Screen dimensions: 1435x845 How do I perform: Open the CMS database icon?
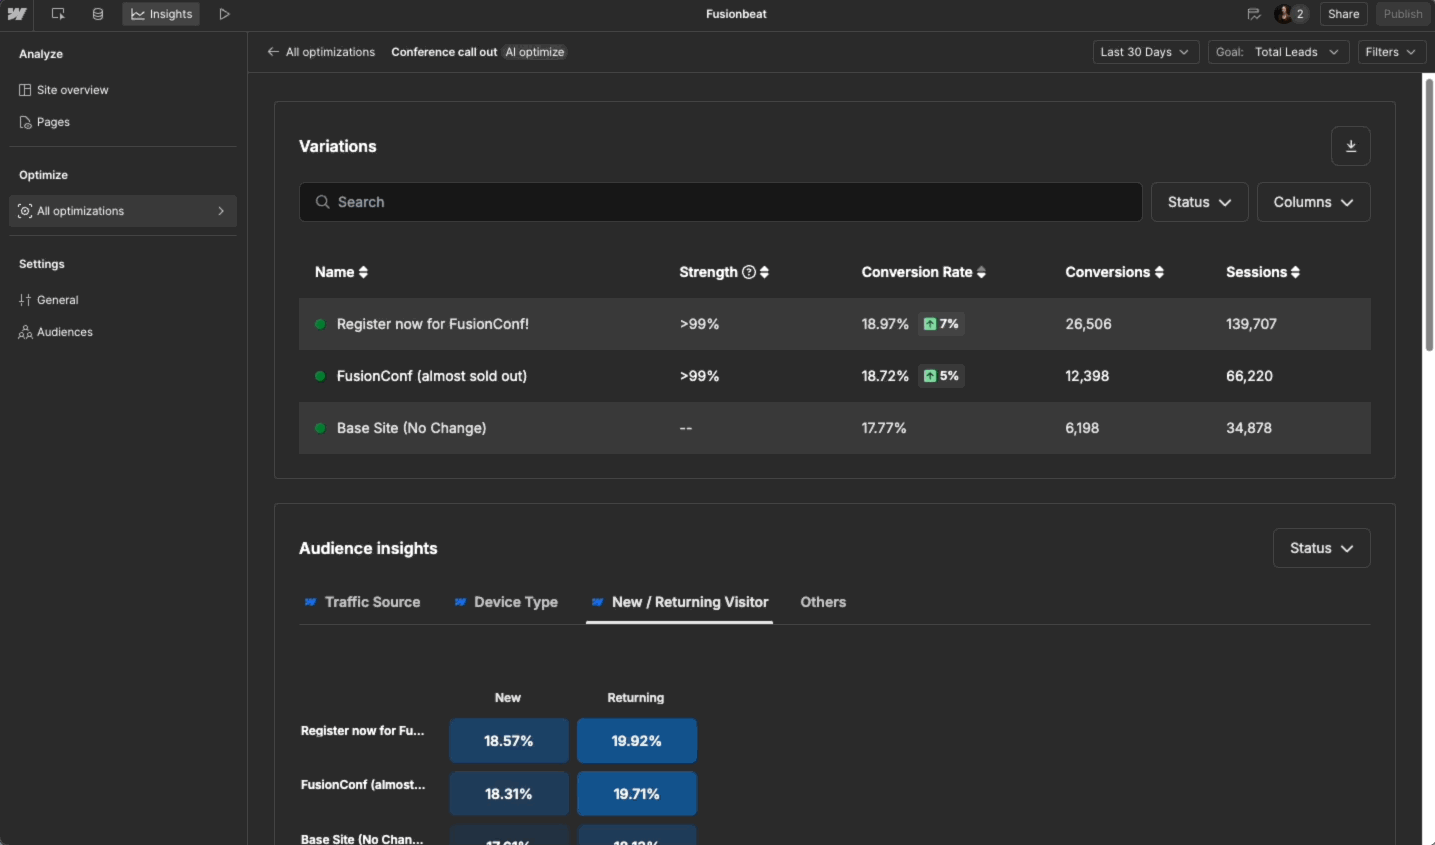pos(98,14)
